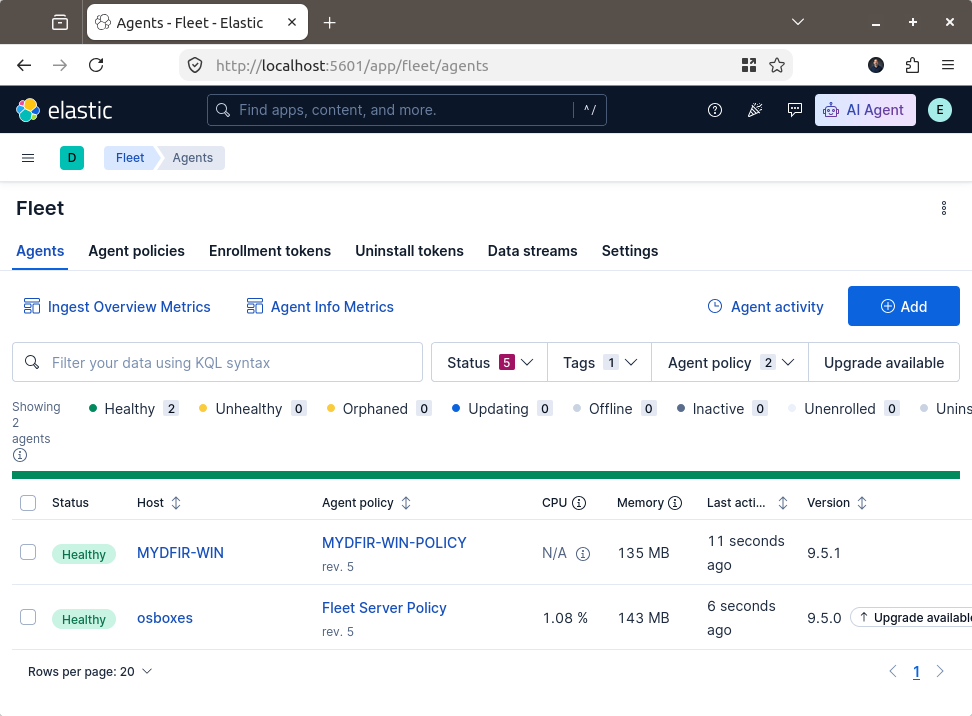Open Firefox View icon in title bar
This screenshot has height=716, width=972.
coord(60,23)
